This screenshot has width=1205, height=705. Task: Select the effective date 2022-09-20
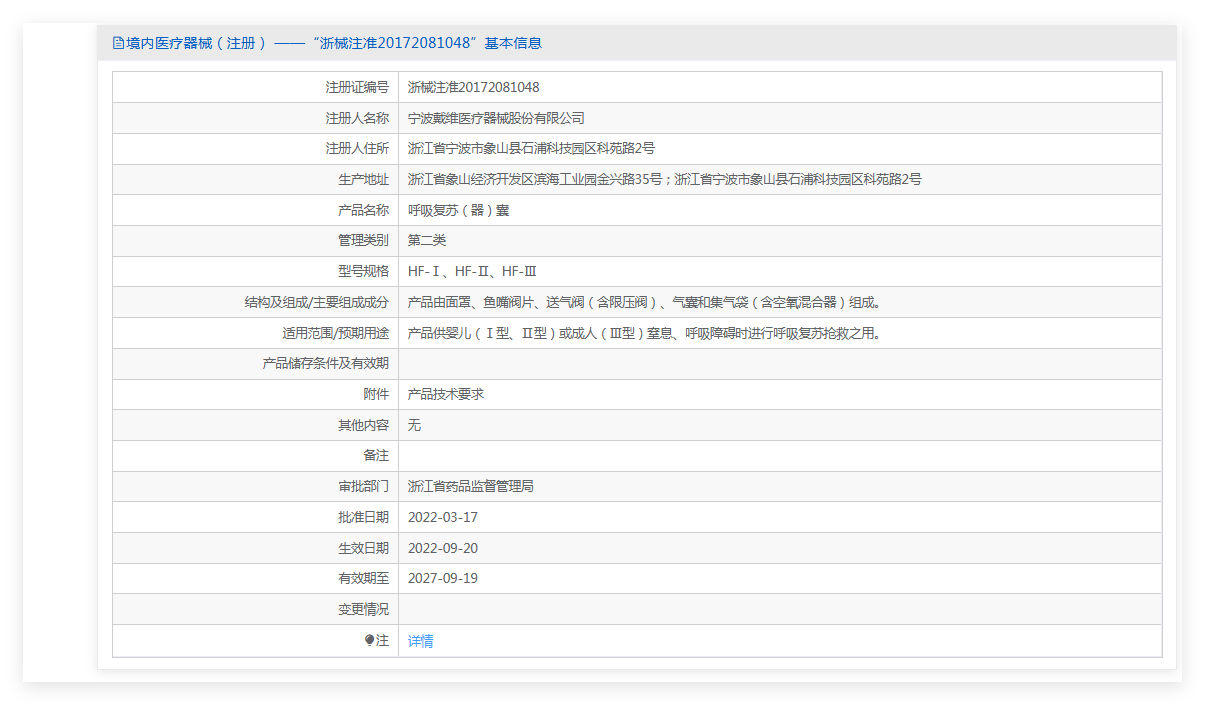click(443, 548)
